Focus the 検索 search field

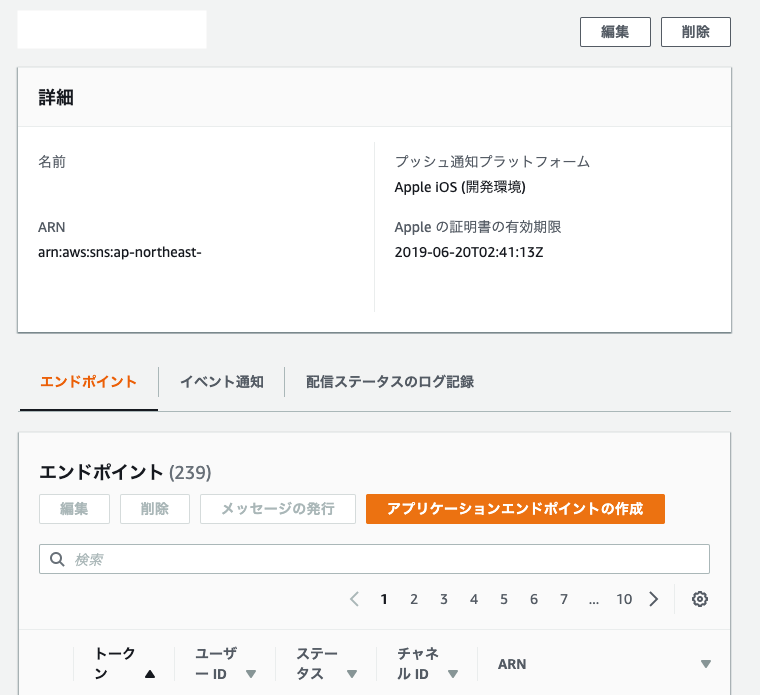(x=374, y=559)
